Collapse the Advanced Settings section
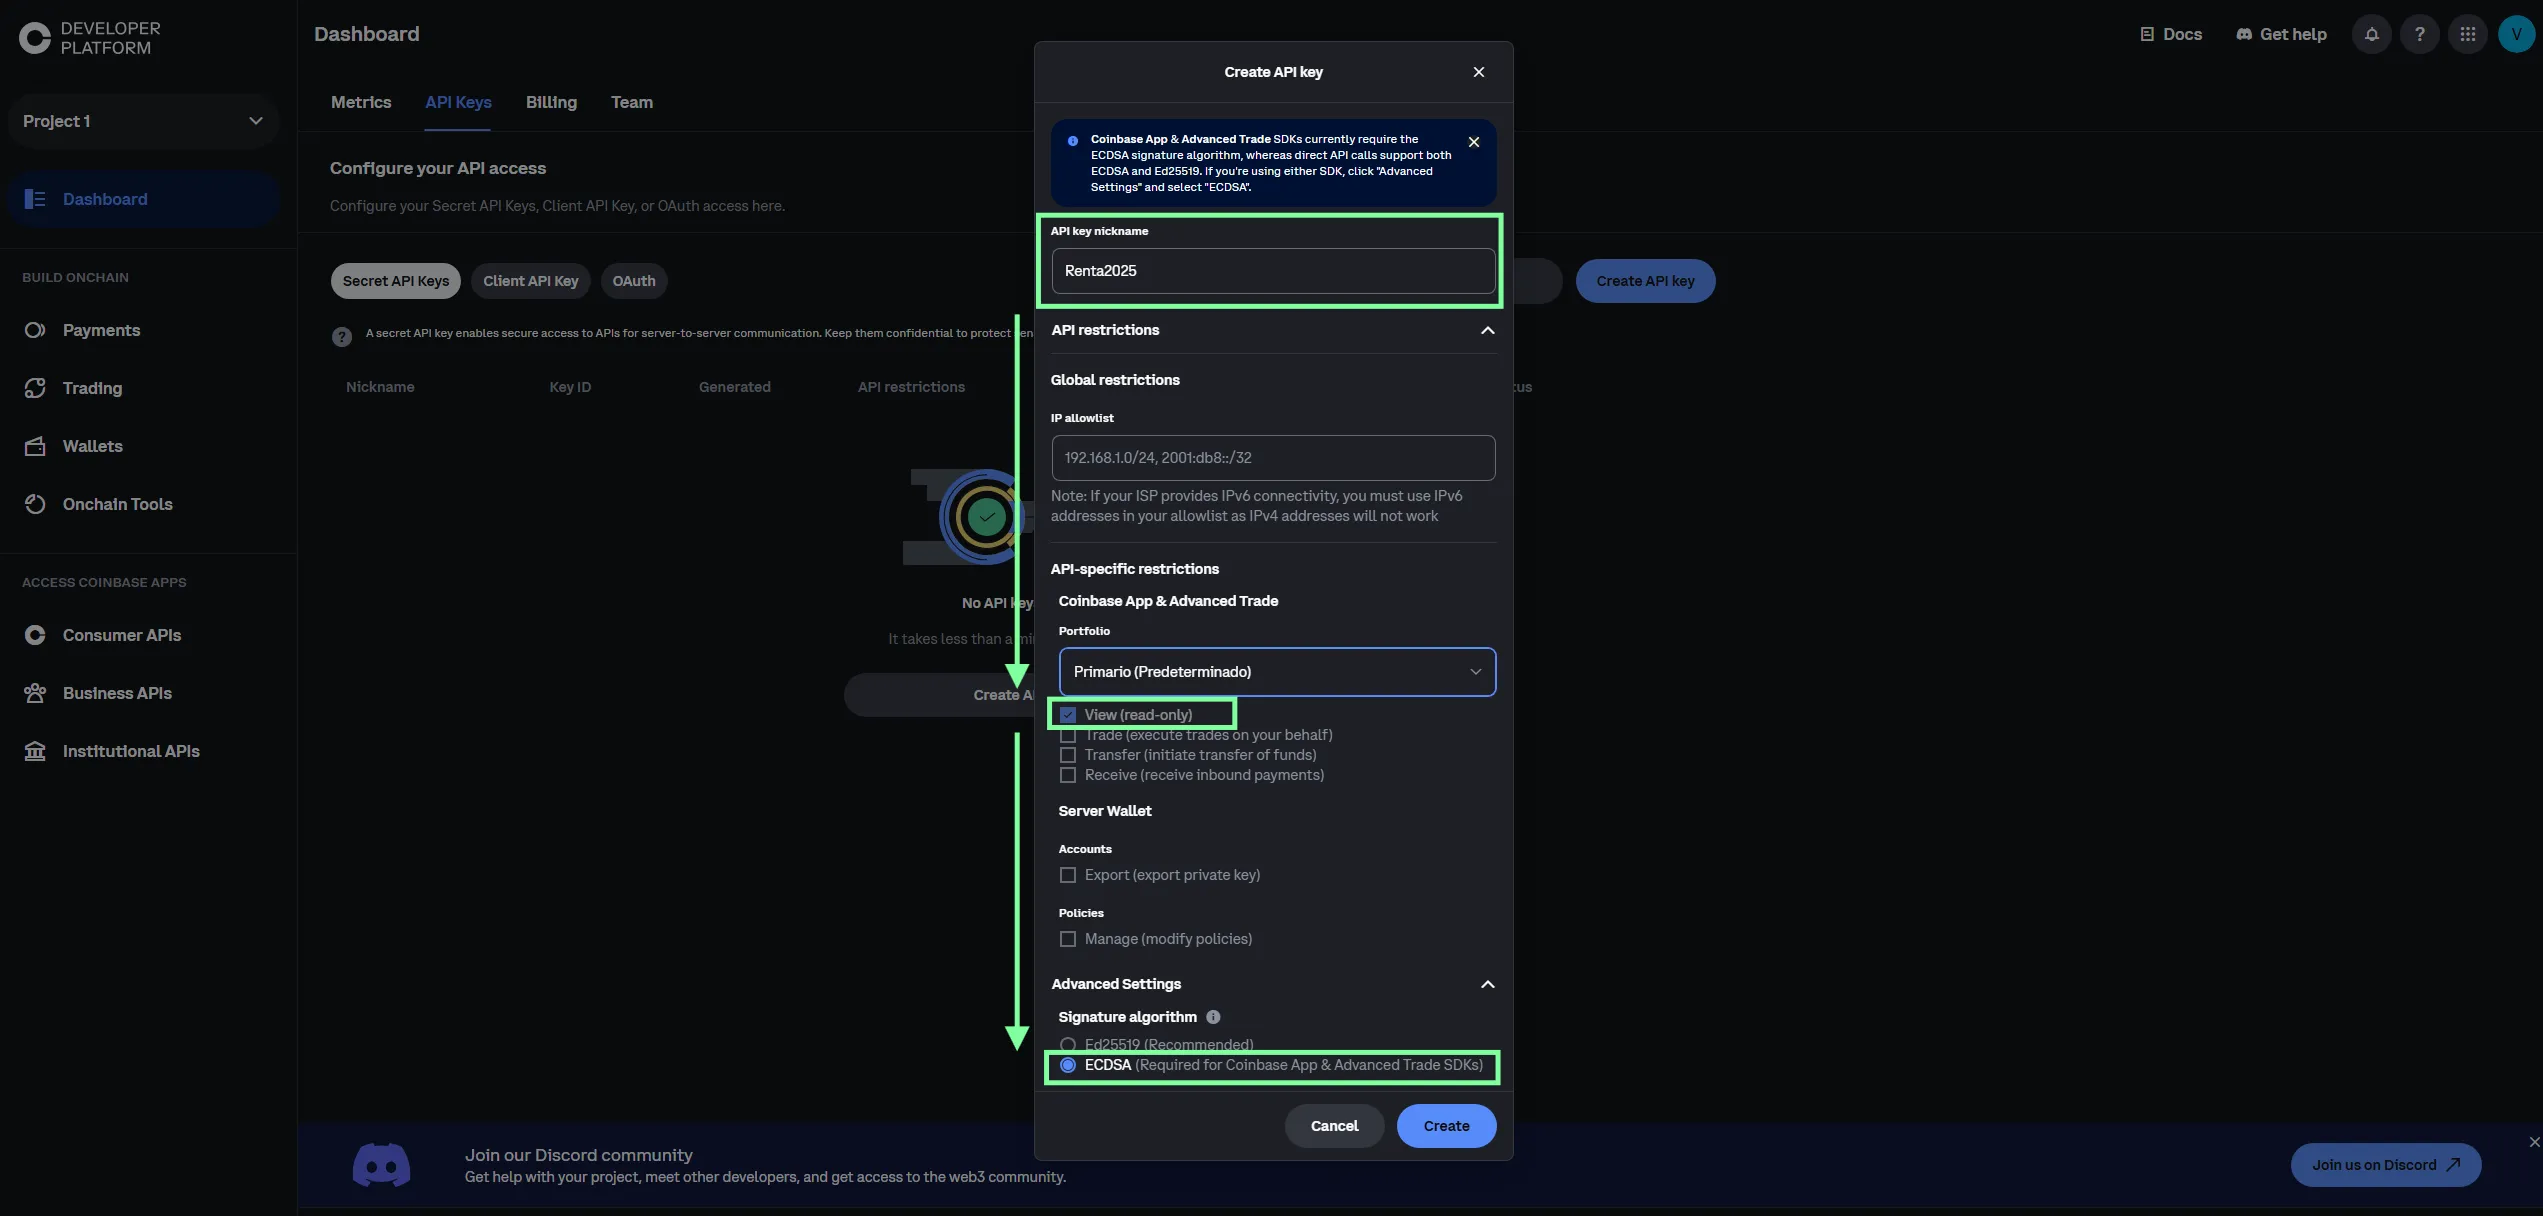 (1487, 984)
